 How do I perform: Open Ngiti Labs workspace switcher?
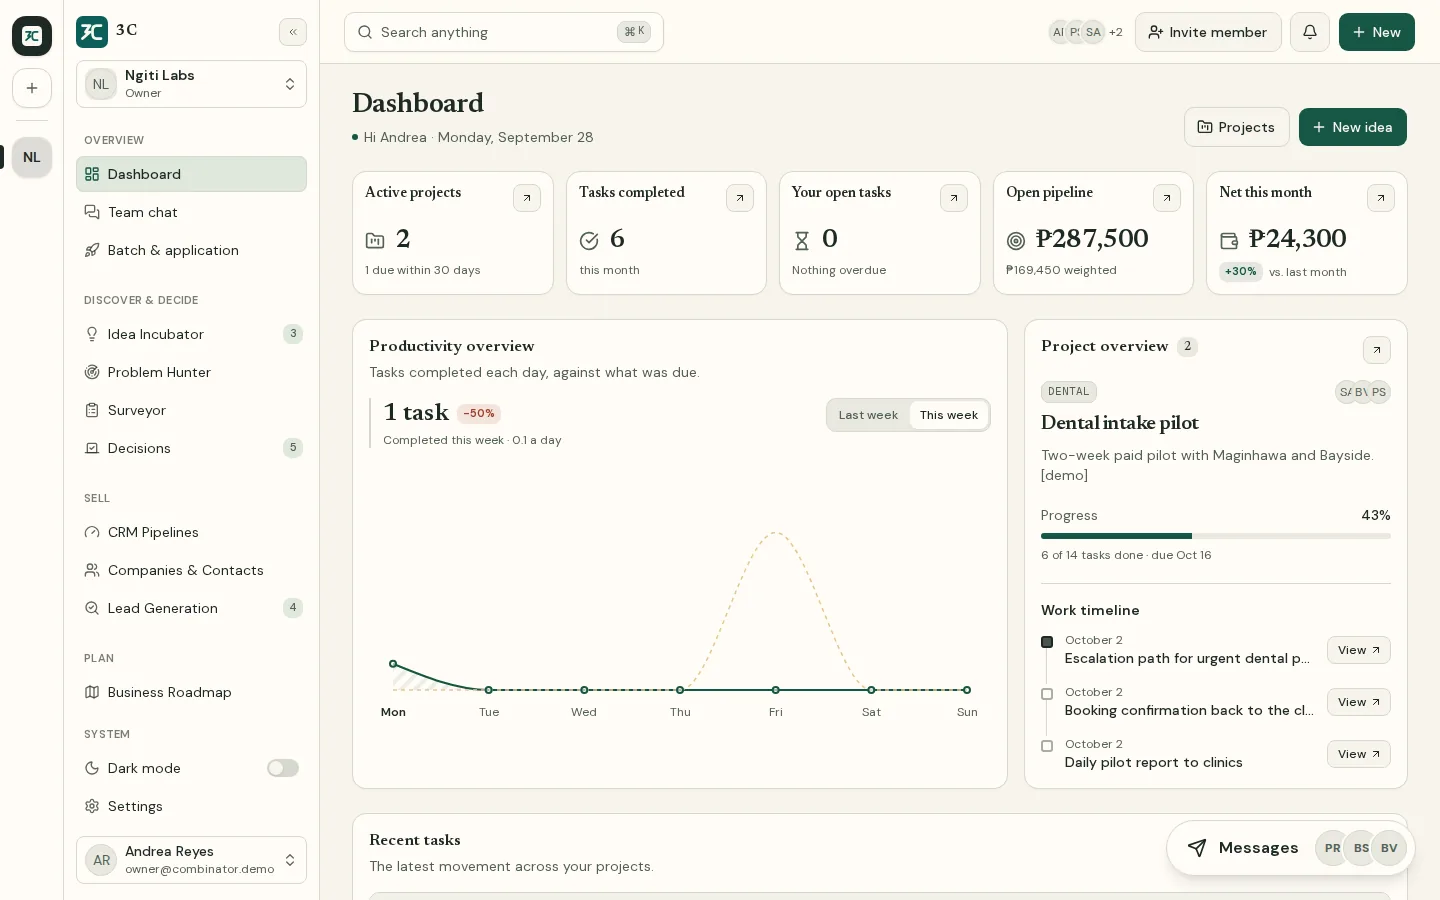[x=191, y=84]
